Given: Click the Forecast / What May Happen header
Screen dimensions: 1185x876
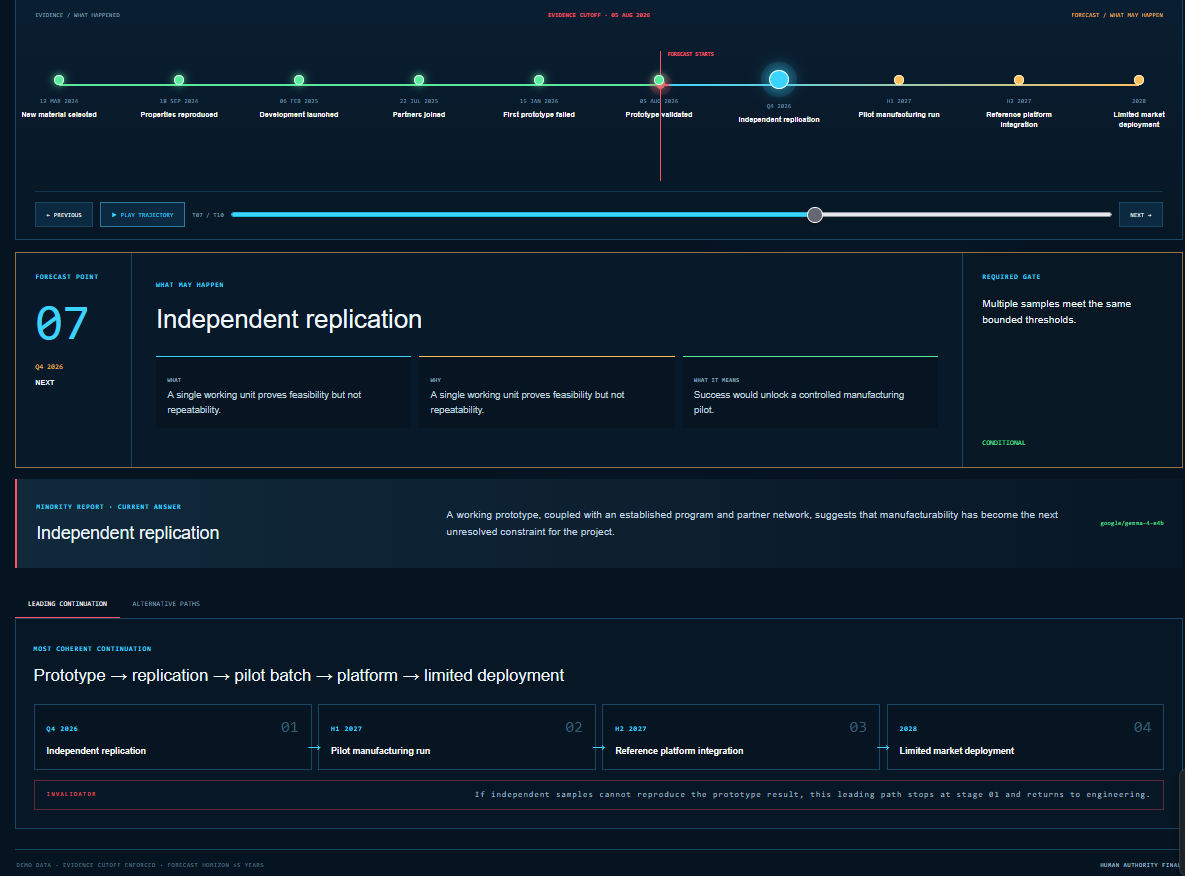Looking at the screenshot, I should point(1117,15).
